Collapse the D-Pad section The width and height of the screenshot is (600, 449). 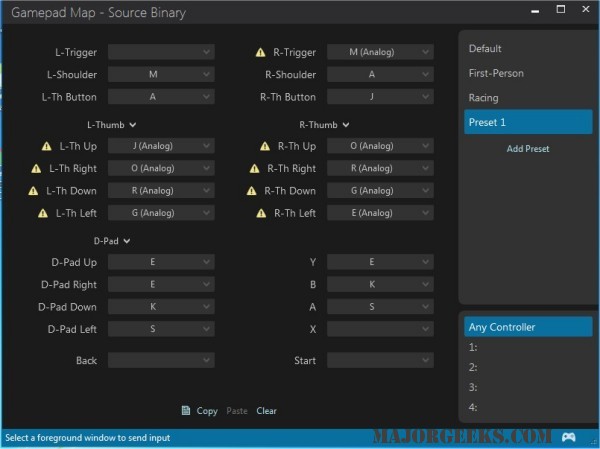click(112, 241)
